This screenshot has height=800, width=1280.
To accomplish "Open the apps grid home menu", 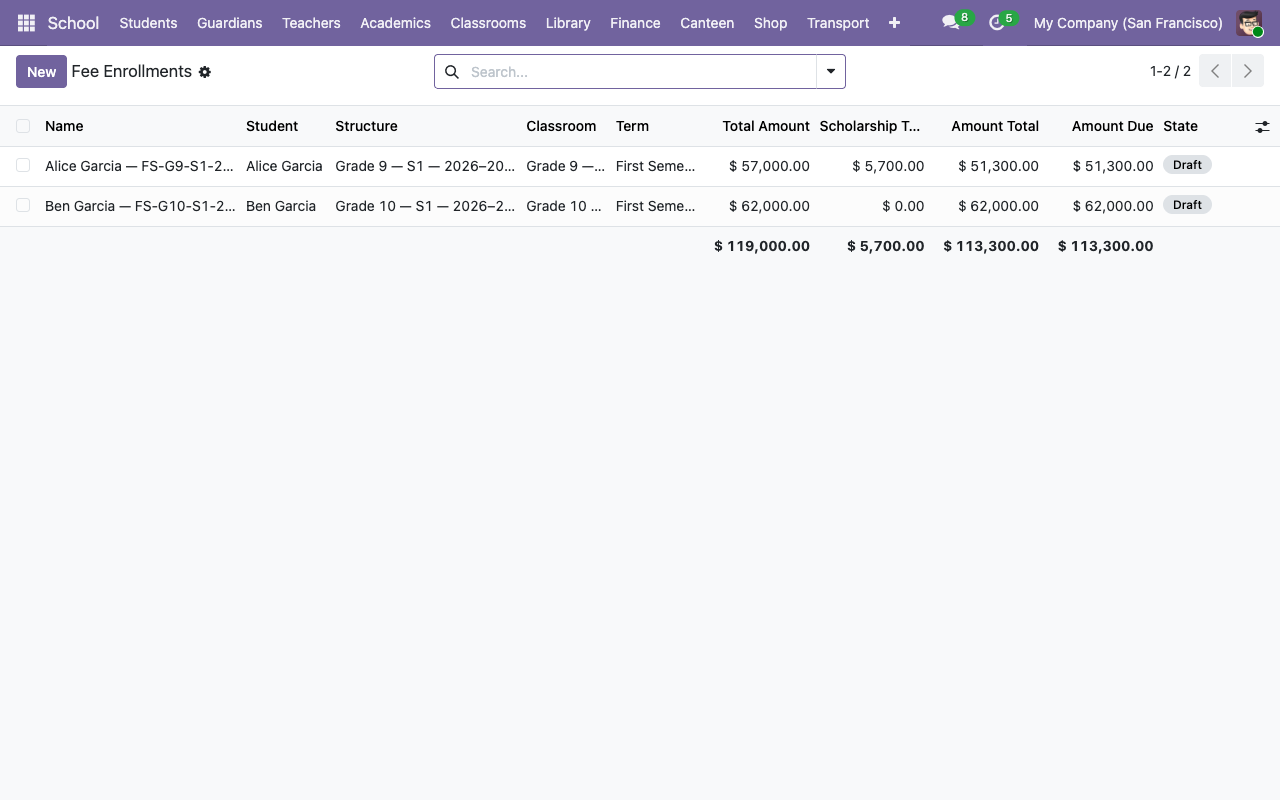I will tap(26, 22).
